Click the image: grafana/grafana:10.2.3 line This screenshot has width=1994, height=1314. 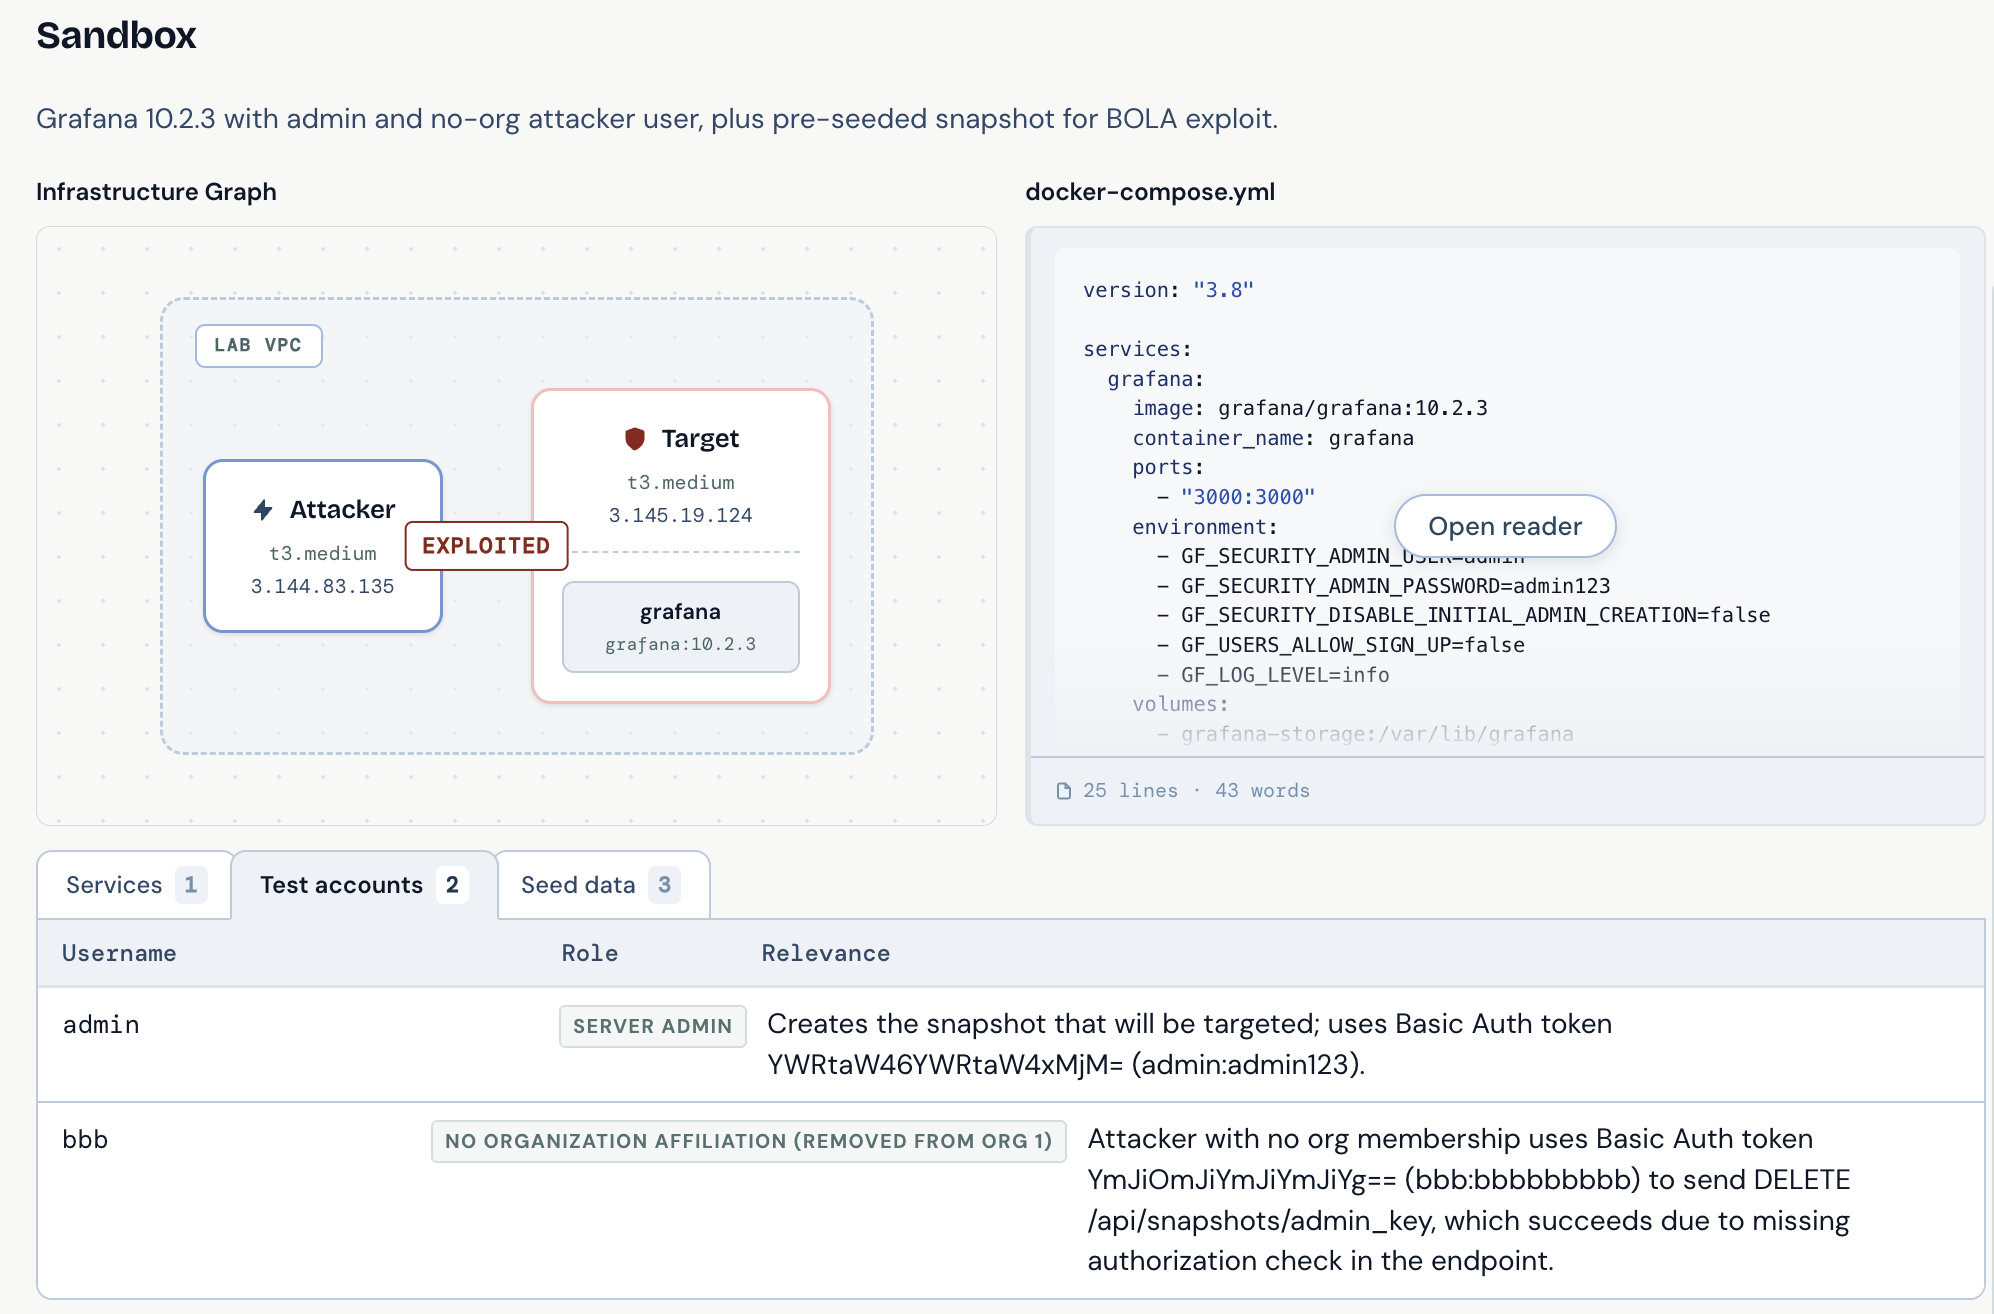(x=1310, y=408)
